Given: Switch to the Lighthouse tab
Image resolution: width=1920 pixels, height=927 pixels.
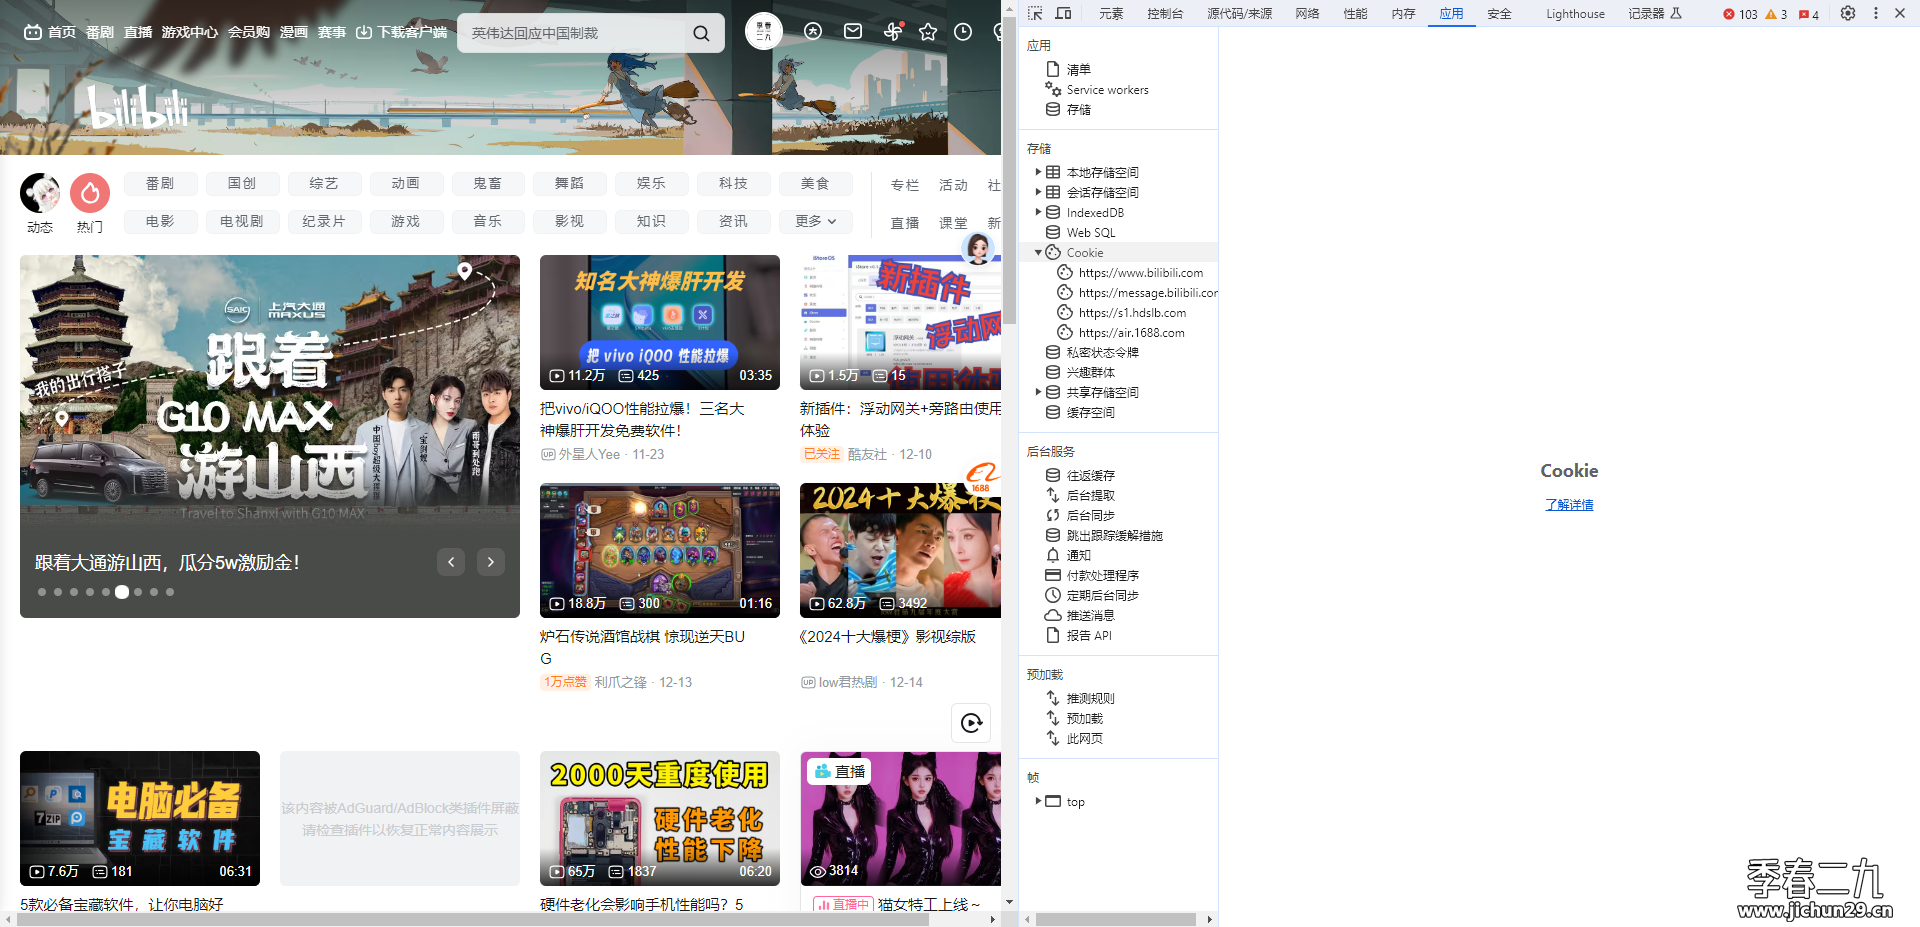Looking at the screenshot, I should click(x=1575, y=14).
